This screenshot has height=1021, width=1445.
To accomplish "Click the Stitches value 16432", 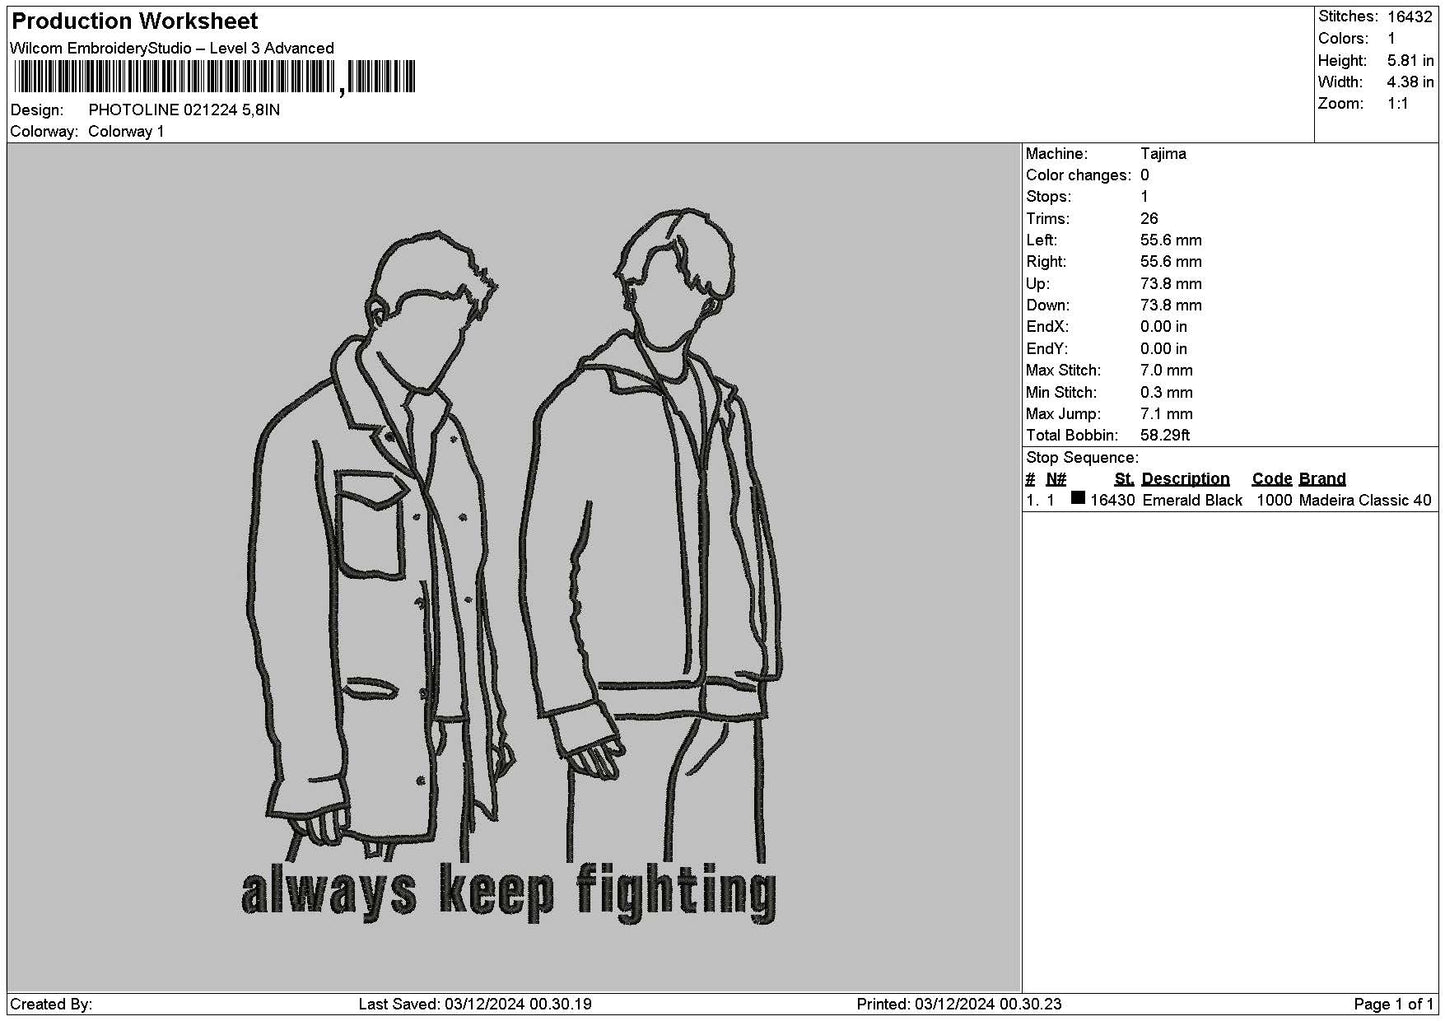I will coord(1410,16).
